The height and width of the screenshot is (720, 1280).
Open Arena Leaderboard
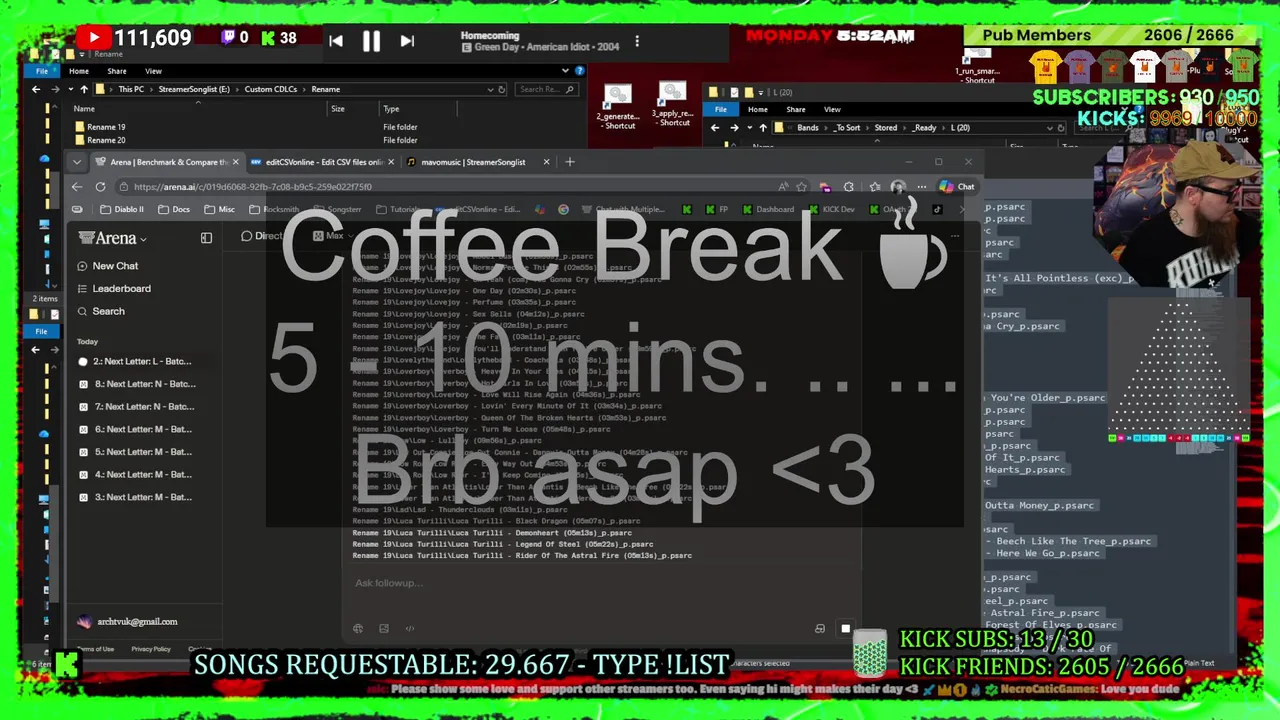coord(113,289)
